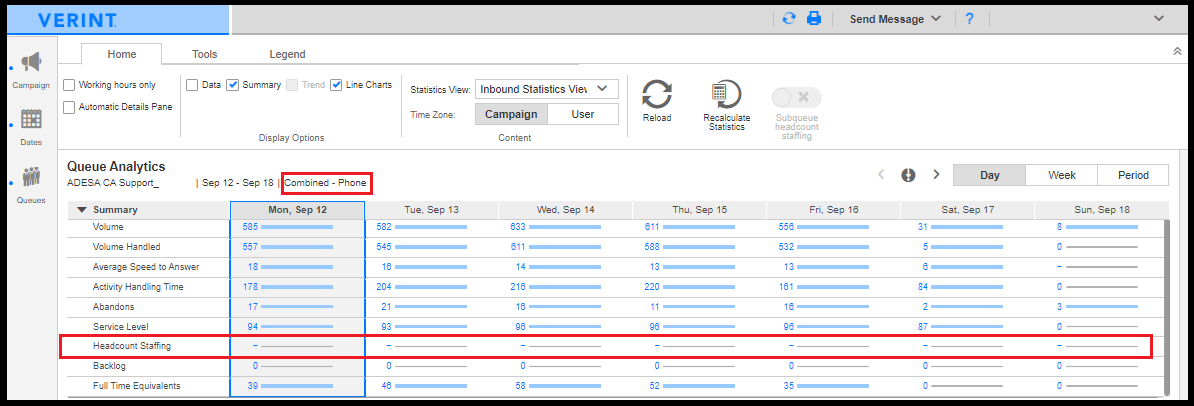Open Statistics View dropdown
The height and width of the screenshot is (406, 1194).
point(547,89)
